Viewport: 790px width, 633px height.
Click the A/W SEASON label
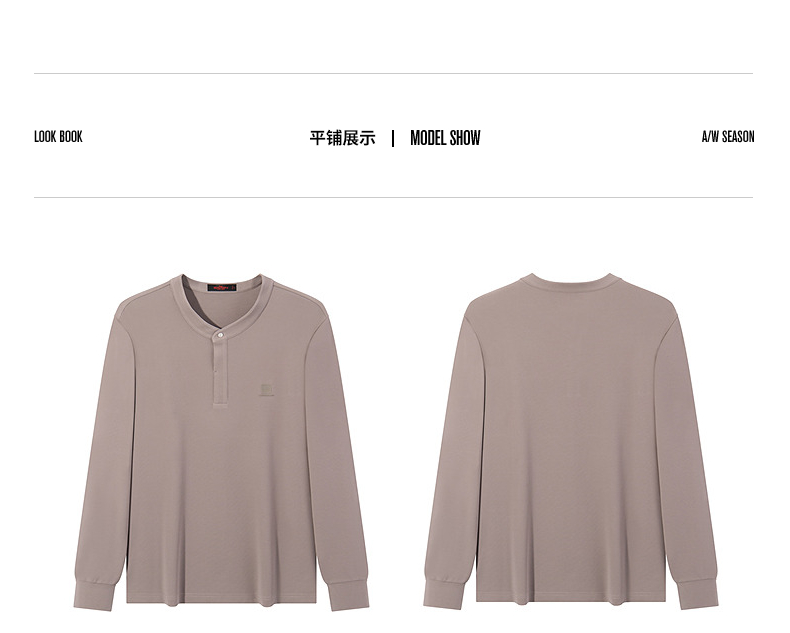[728, 137]
